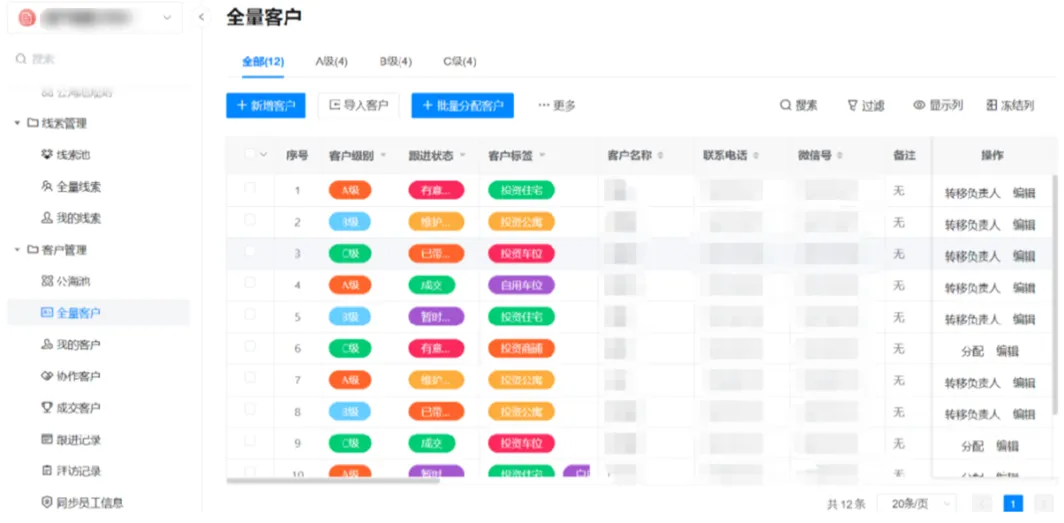Check the box for row 2
This screenshot has width=1064, height=523.
(x=250, y=220)
